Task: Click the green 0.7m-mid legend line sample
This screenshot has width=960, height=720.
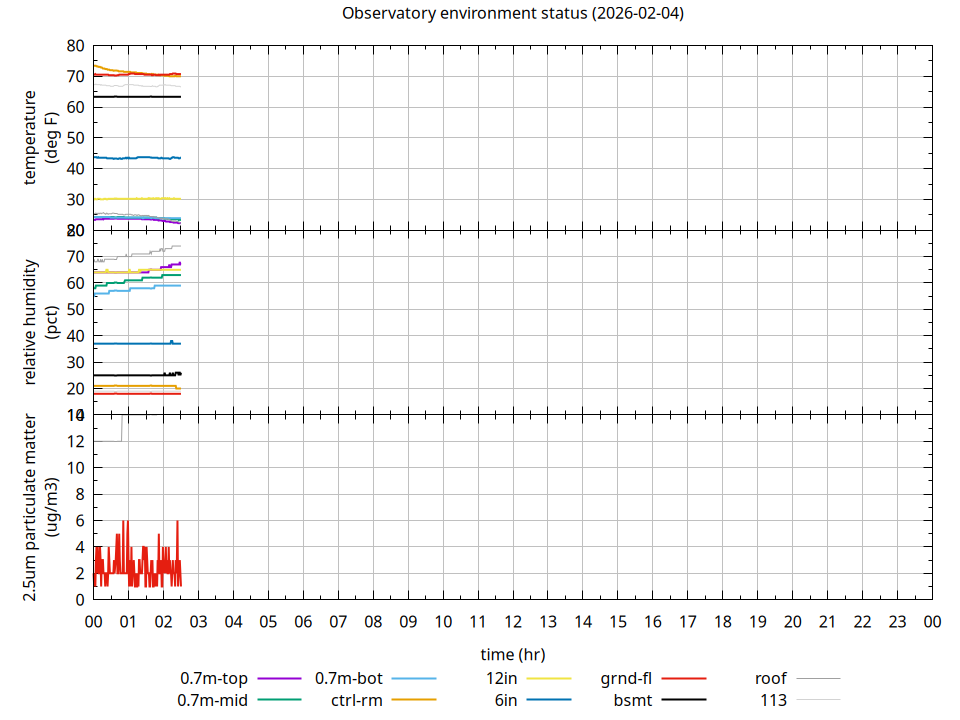Action: coord(278,700)
